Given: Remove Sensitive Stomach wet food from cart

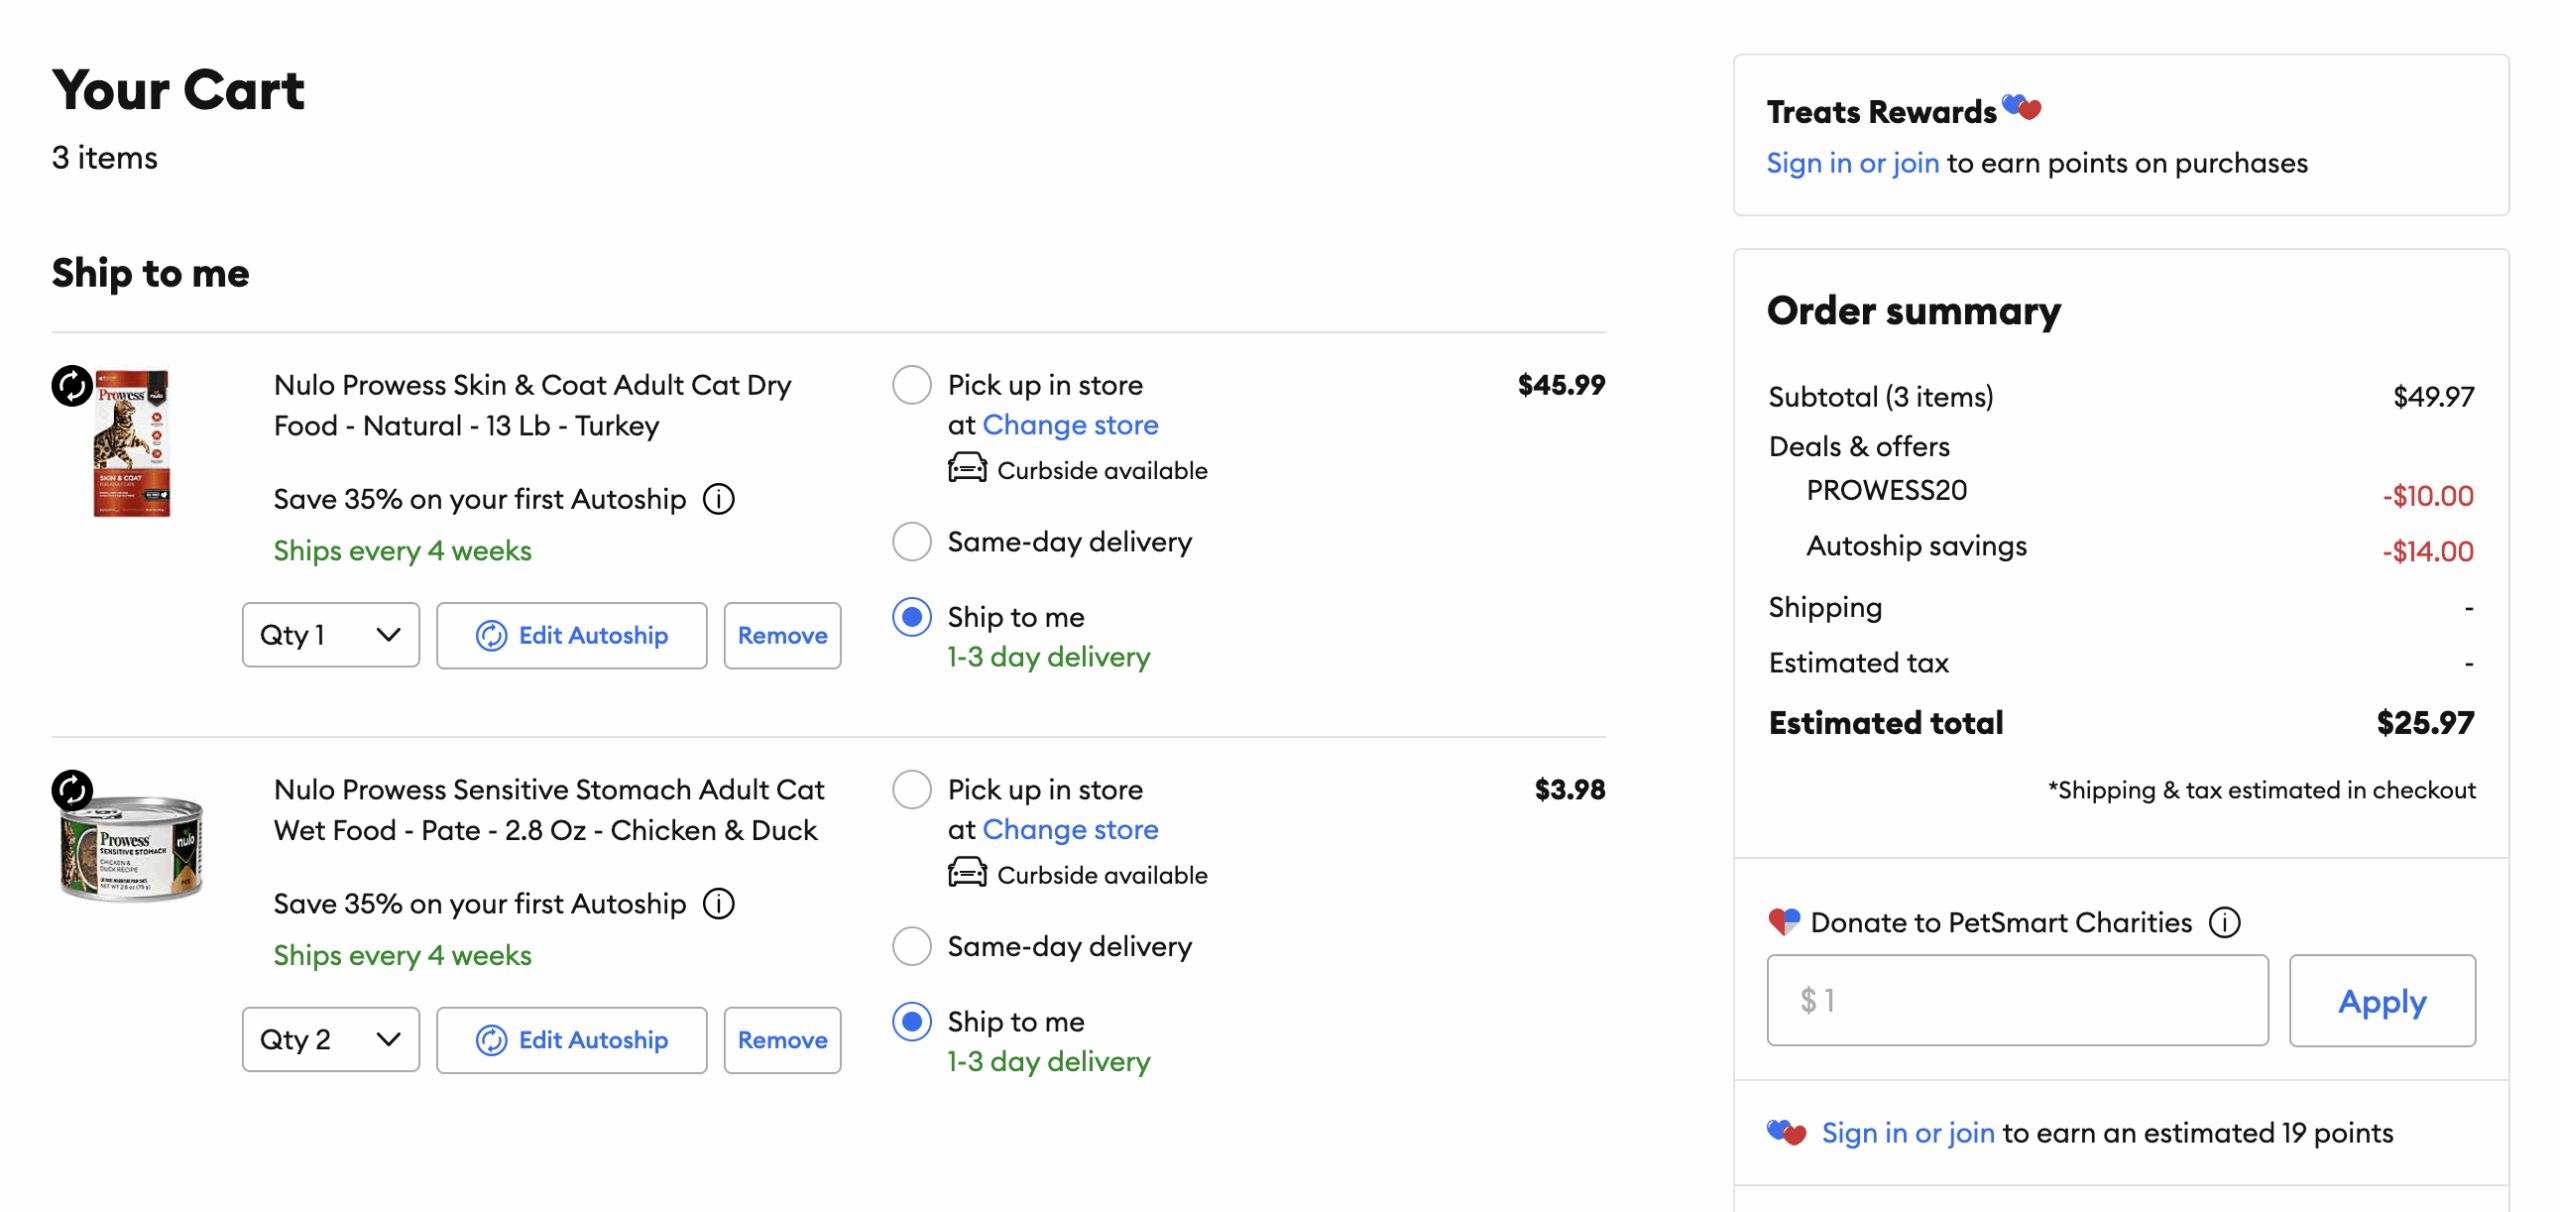Looking at the screenshot, I should pyautogui.click(x=782, y=1039).
